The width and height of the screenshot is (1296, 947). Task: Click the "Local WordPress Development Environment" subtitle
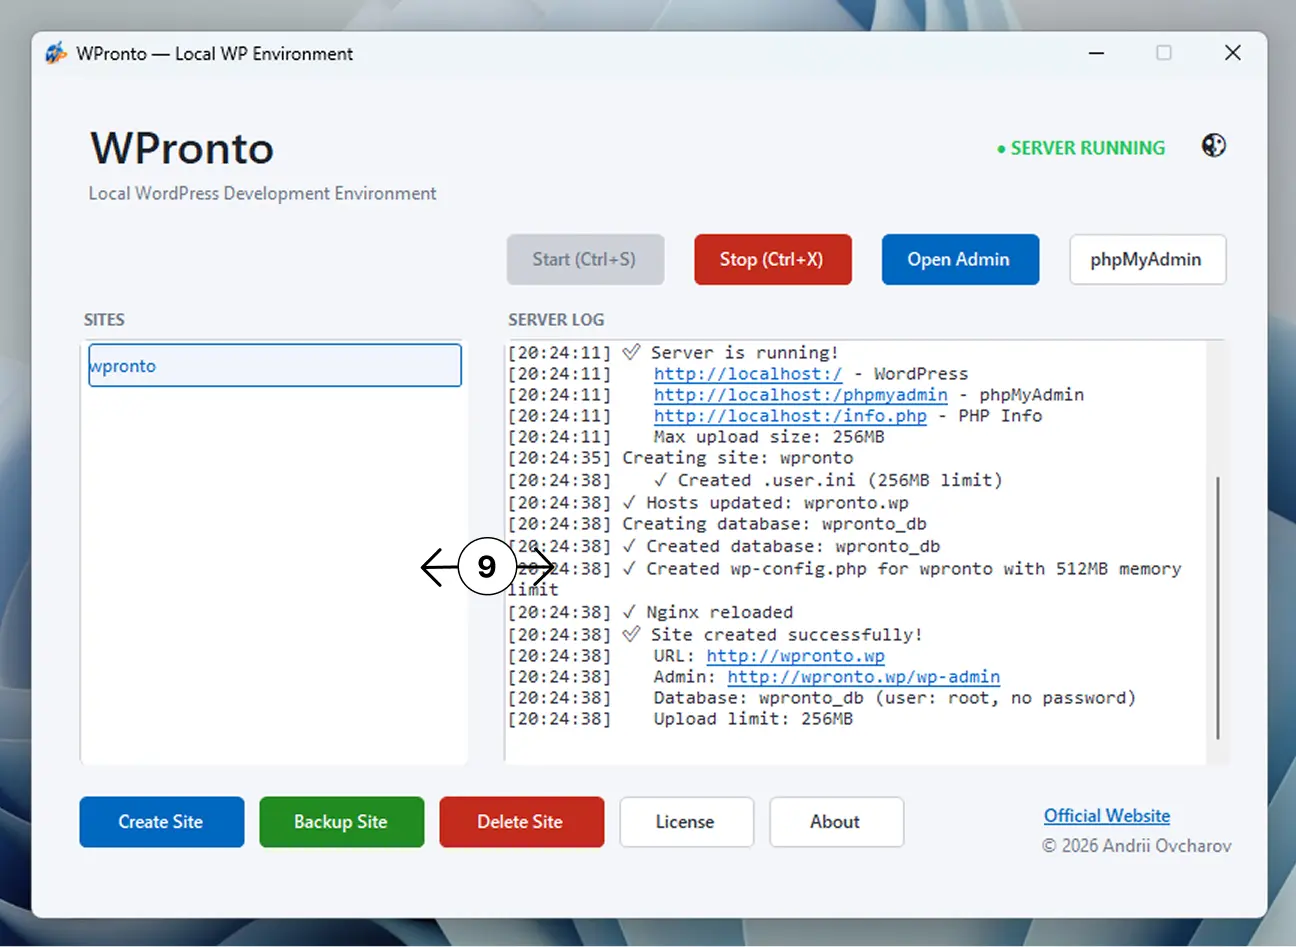[262, 193]
